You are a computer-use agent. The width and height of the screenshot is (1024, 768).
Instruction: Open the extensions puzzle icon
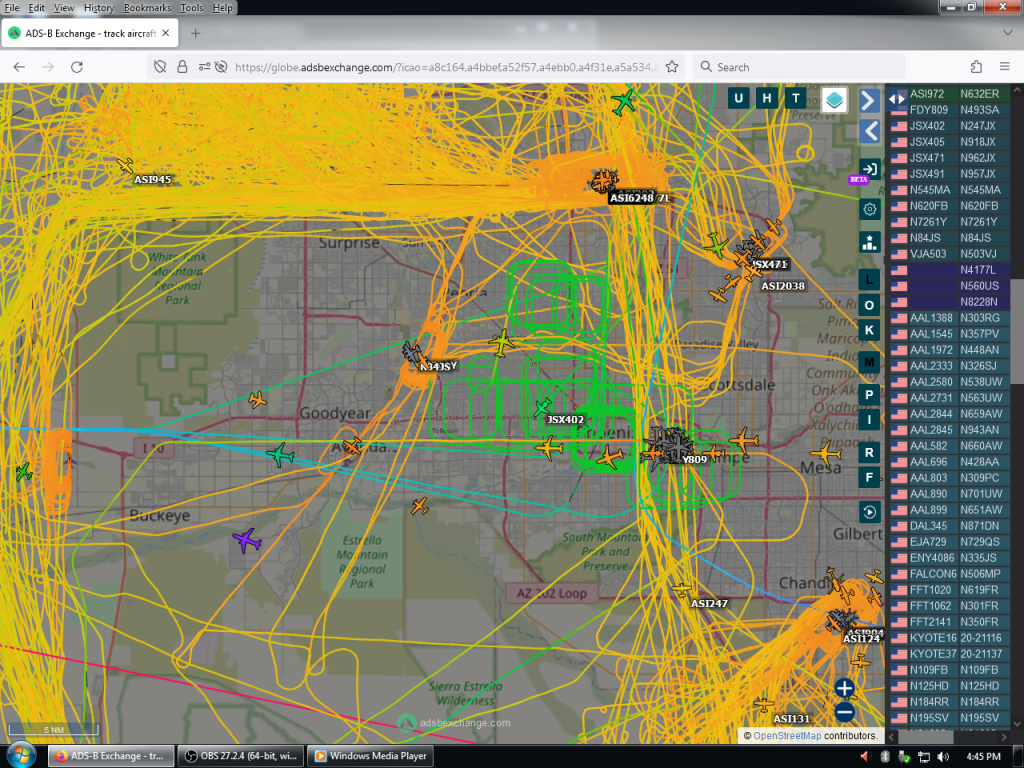point(976,67)
